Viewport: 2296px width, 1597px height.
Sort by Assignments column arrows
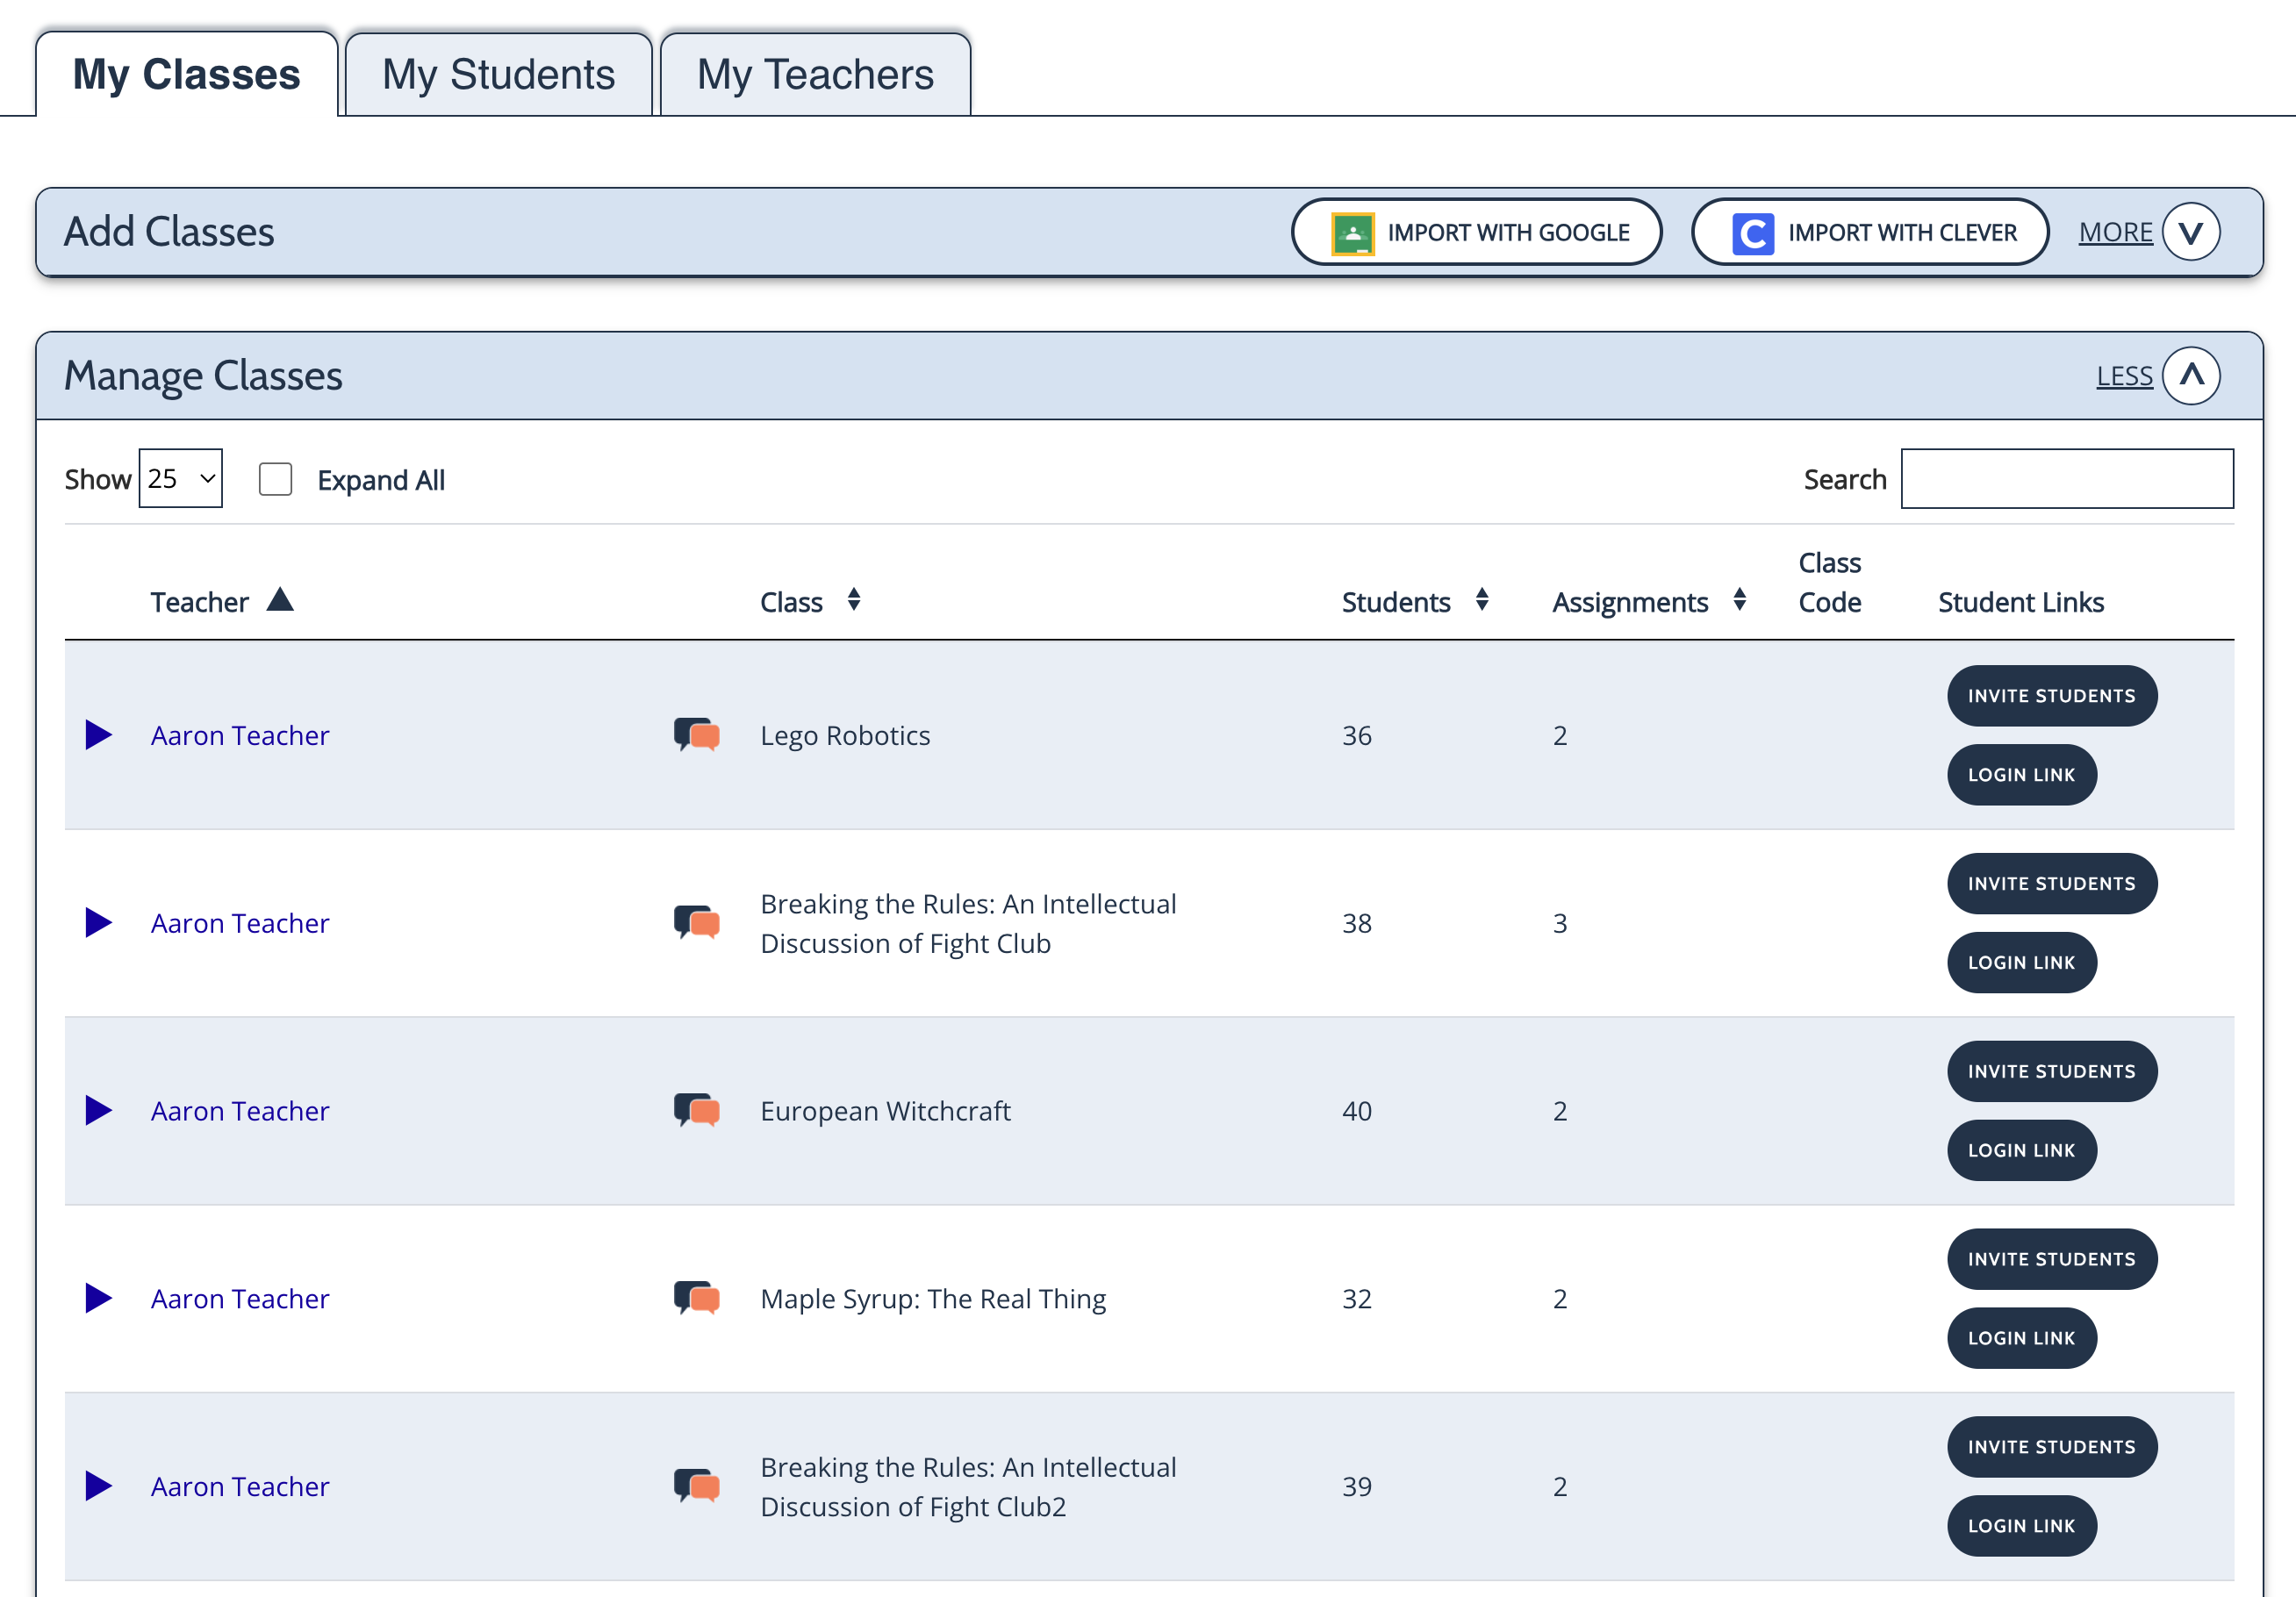(x=1740, y=600)
